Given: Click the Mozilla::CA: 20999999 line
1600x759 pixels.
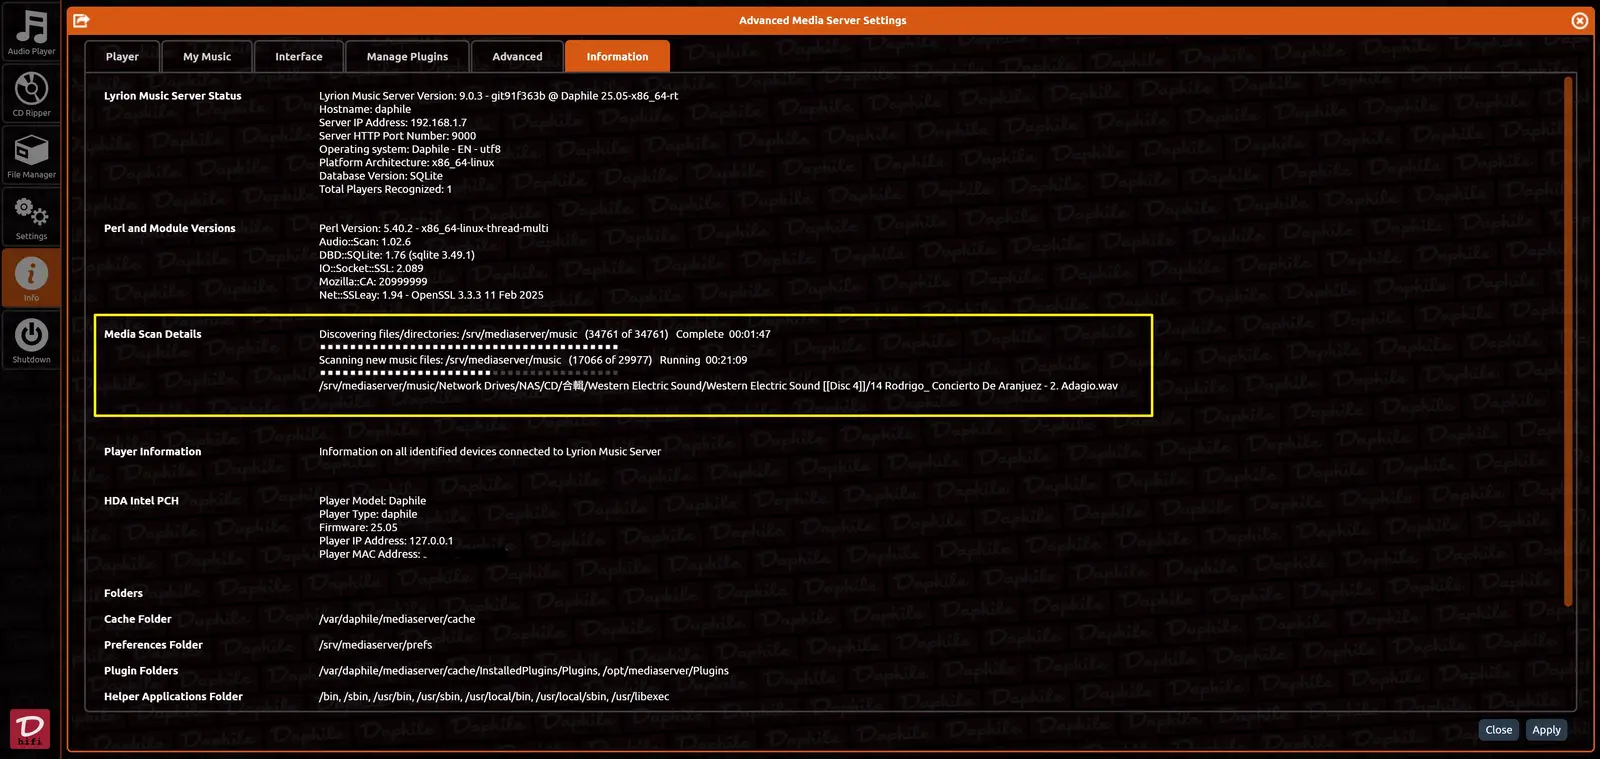Looking at the screenshot, I should pos(373,282).
